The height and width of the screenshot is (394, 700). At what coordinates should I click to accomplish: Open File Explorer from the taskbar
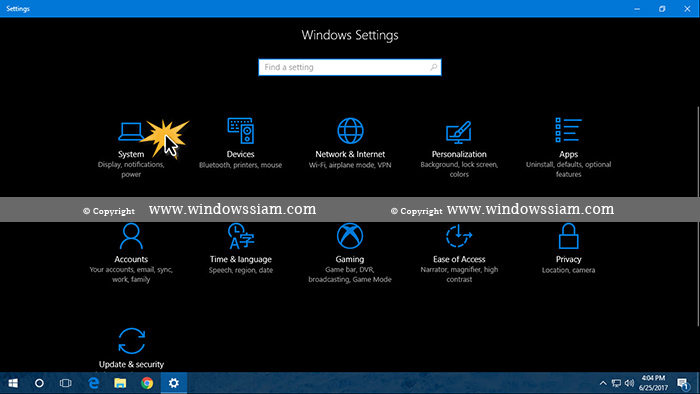[x=120, y=383]
